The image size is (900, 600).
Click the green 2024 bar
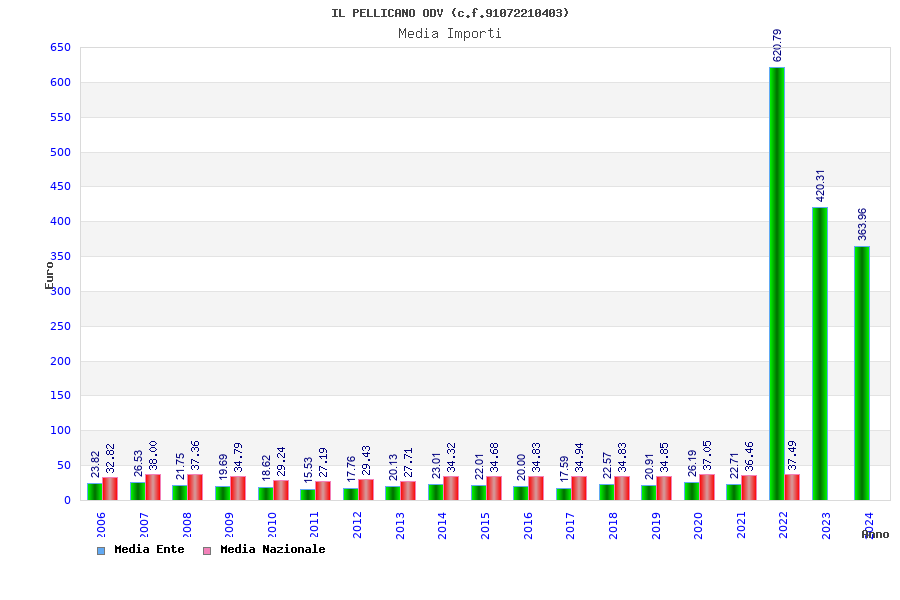[x=862, y=373]
